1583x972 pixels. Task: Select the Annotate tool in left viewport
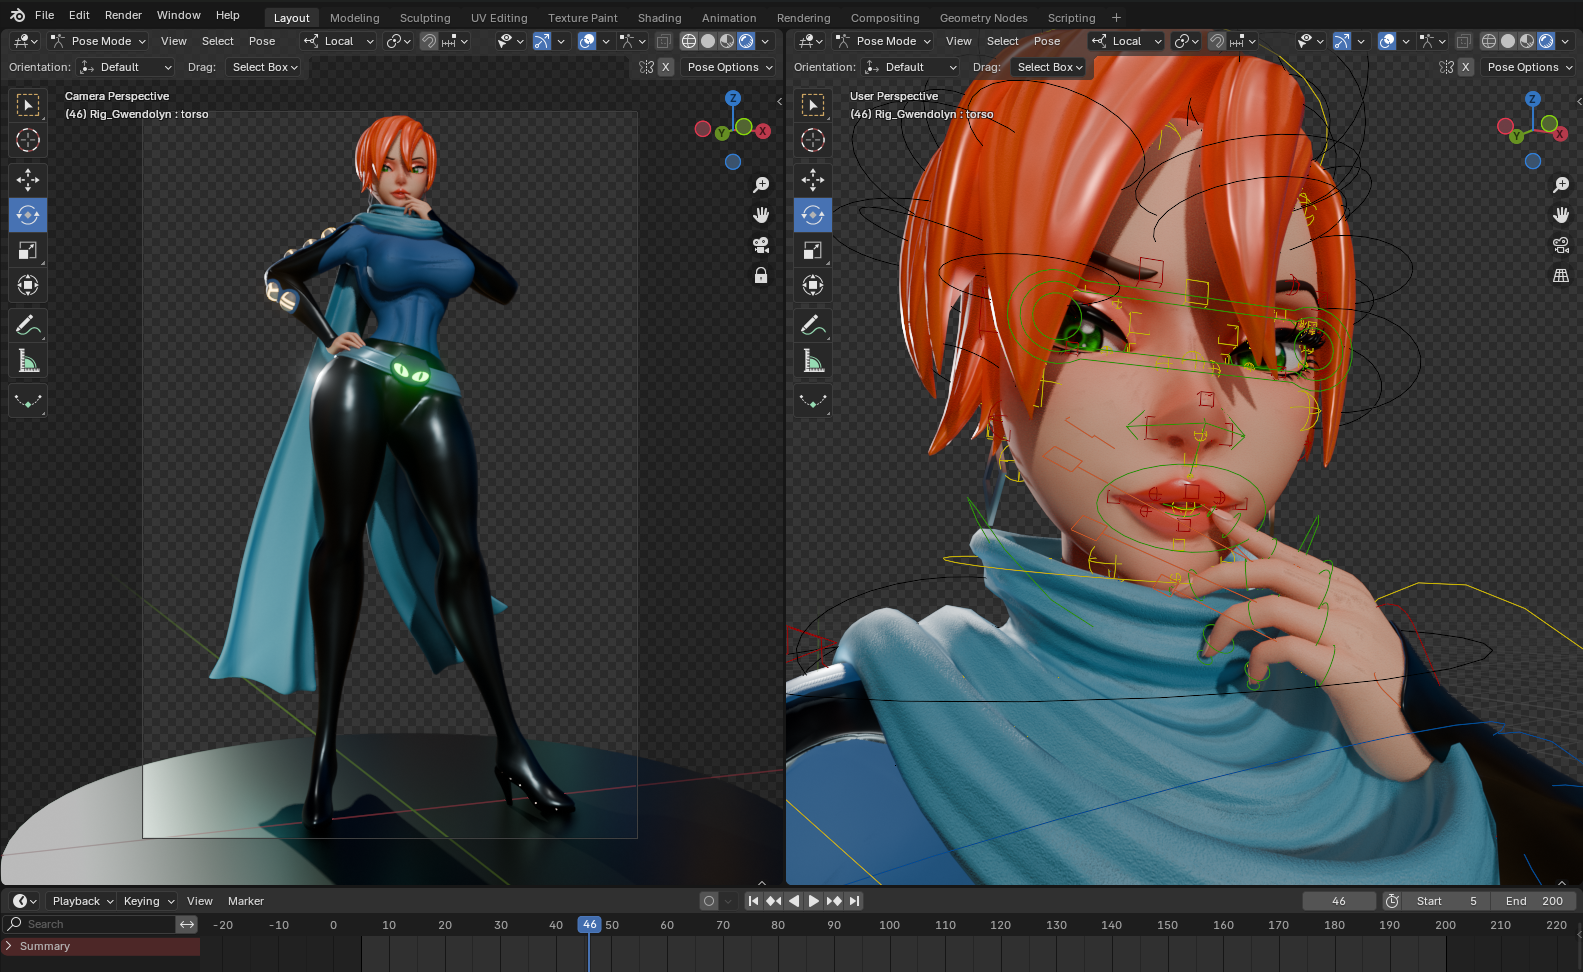click(x=28, y=325)
